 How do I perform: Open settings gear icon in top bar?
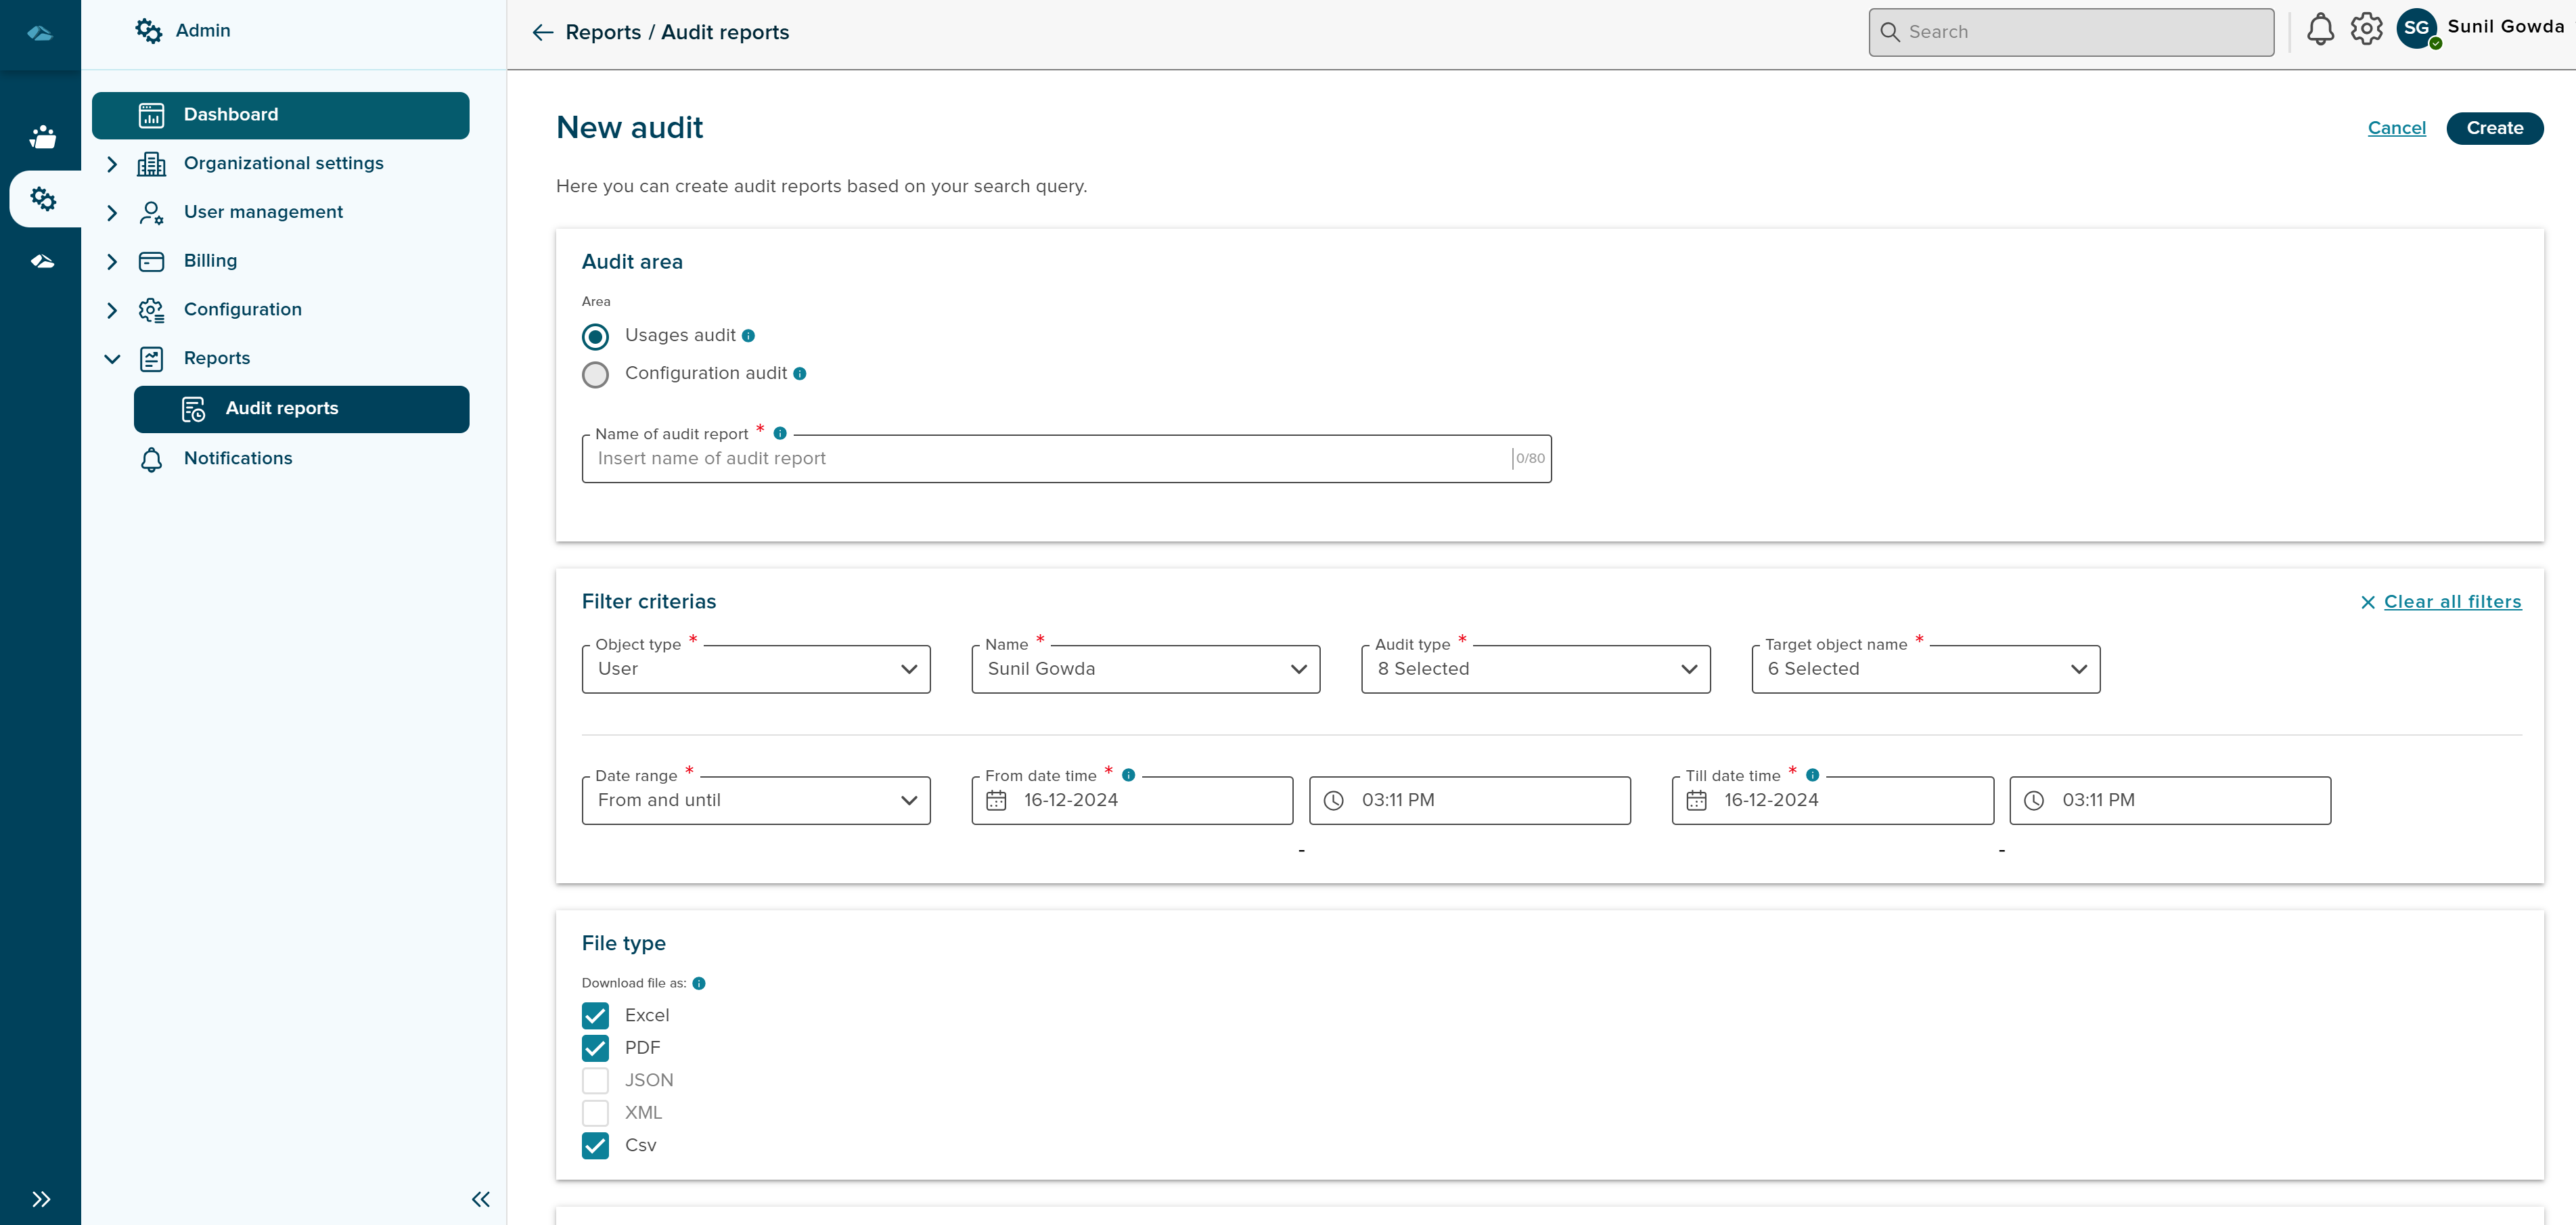2366,30
